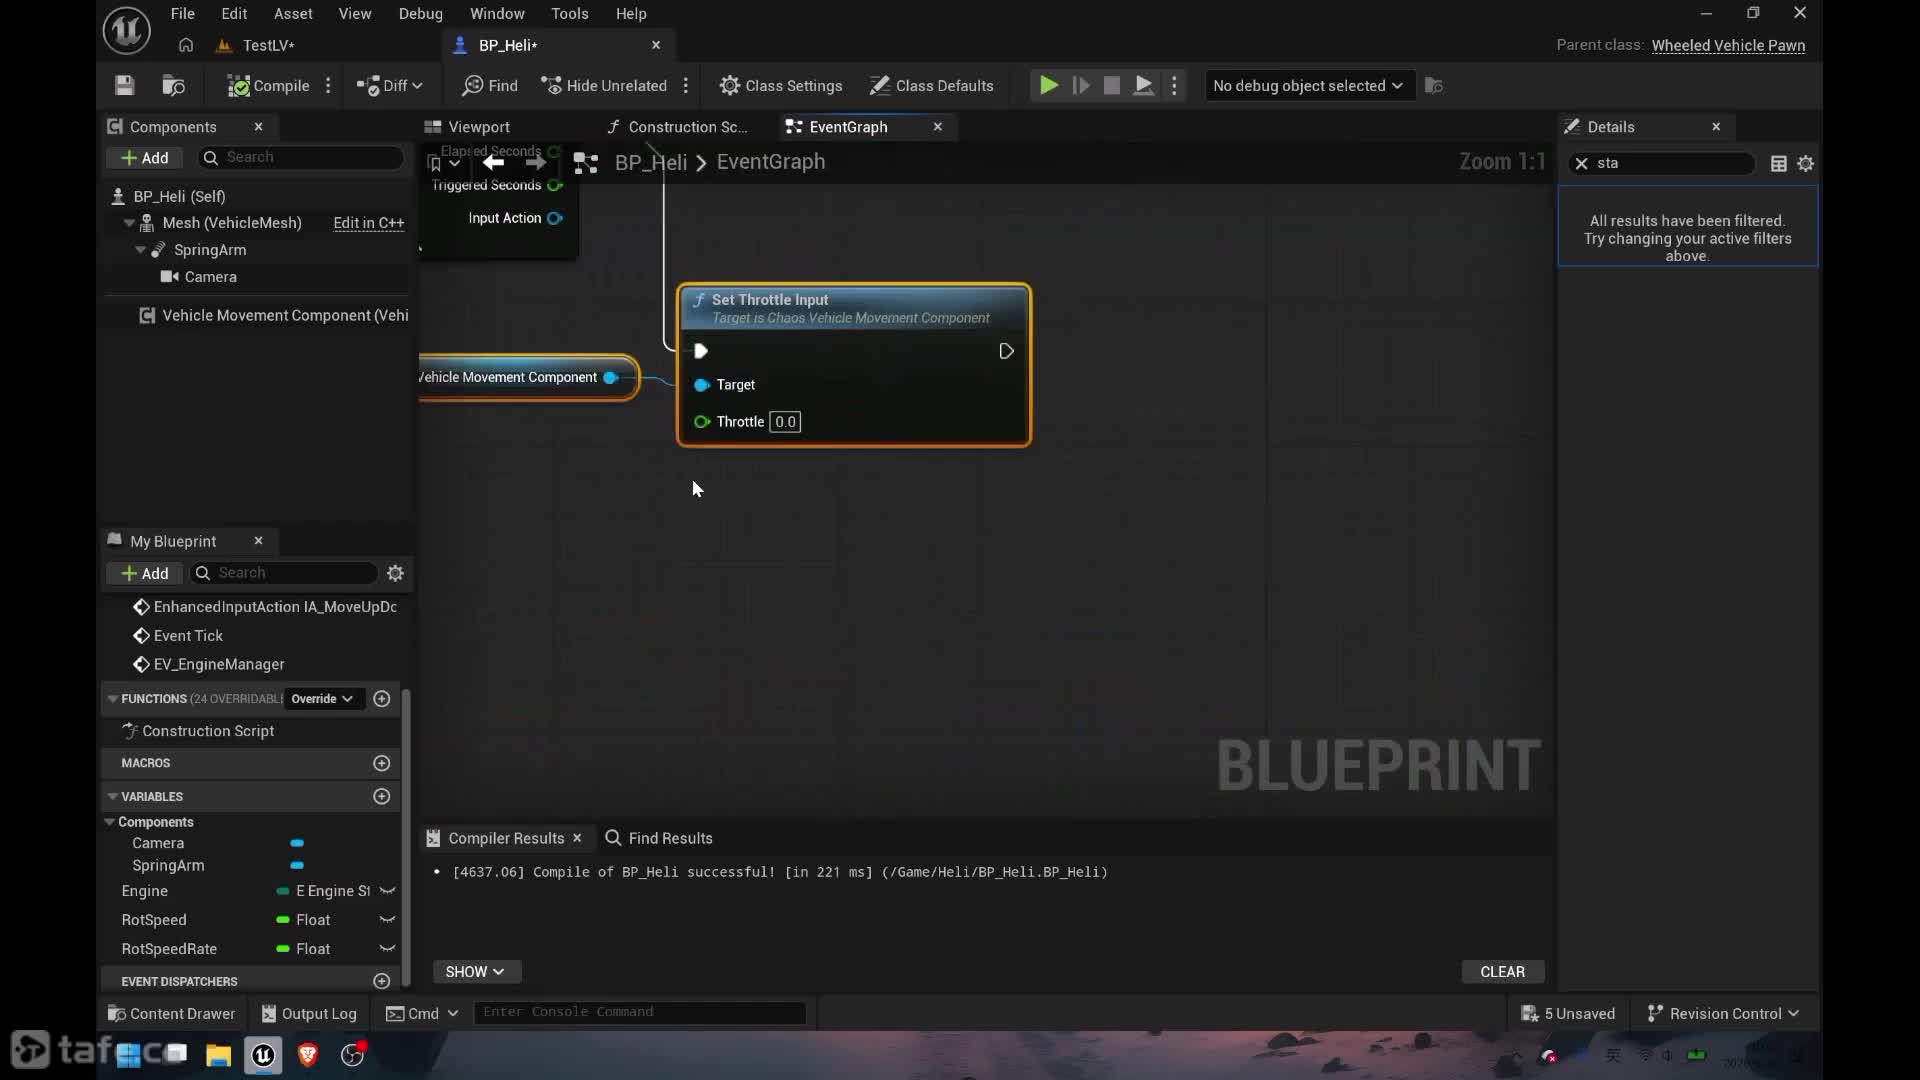Open the graph bookmarks dropdown

pyautogui.click(x=443, y=163)
